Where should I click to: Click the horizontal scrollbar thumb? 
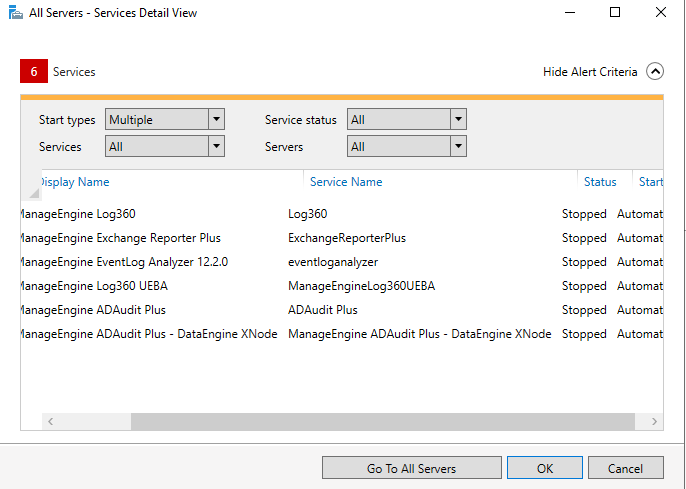383,421
